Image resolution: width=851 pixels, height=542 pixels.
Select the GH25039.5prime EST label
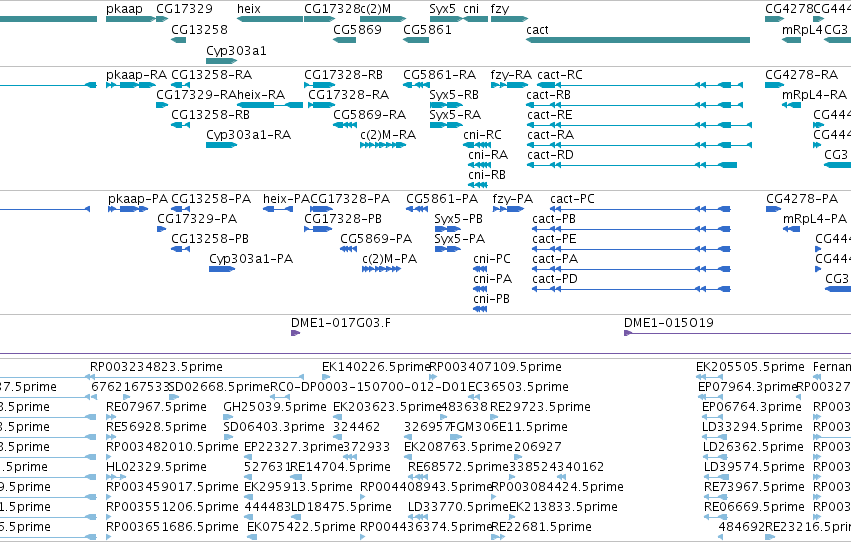pos(275,407)
